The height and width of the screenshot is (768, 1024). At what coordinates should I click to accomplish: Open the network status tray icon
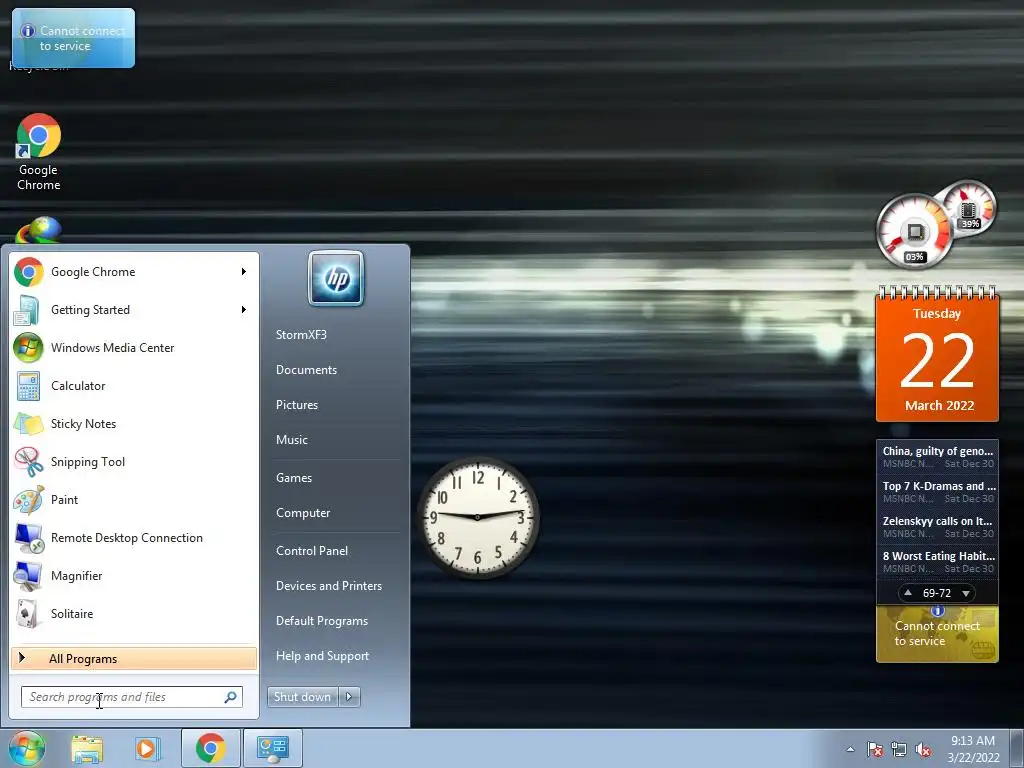click(899, 750)
